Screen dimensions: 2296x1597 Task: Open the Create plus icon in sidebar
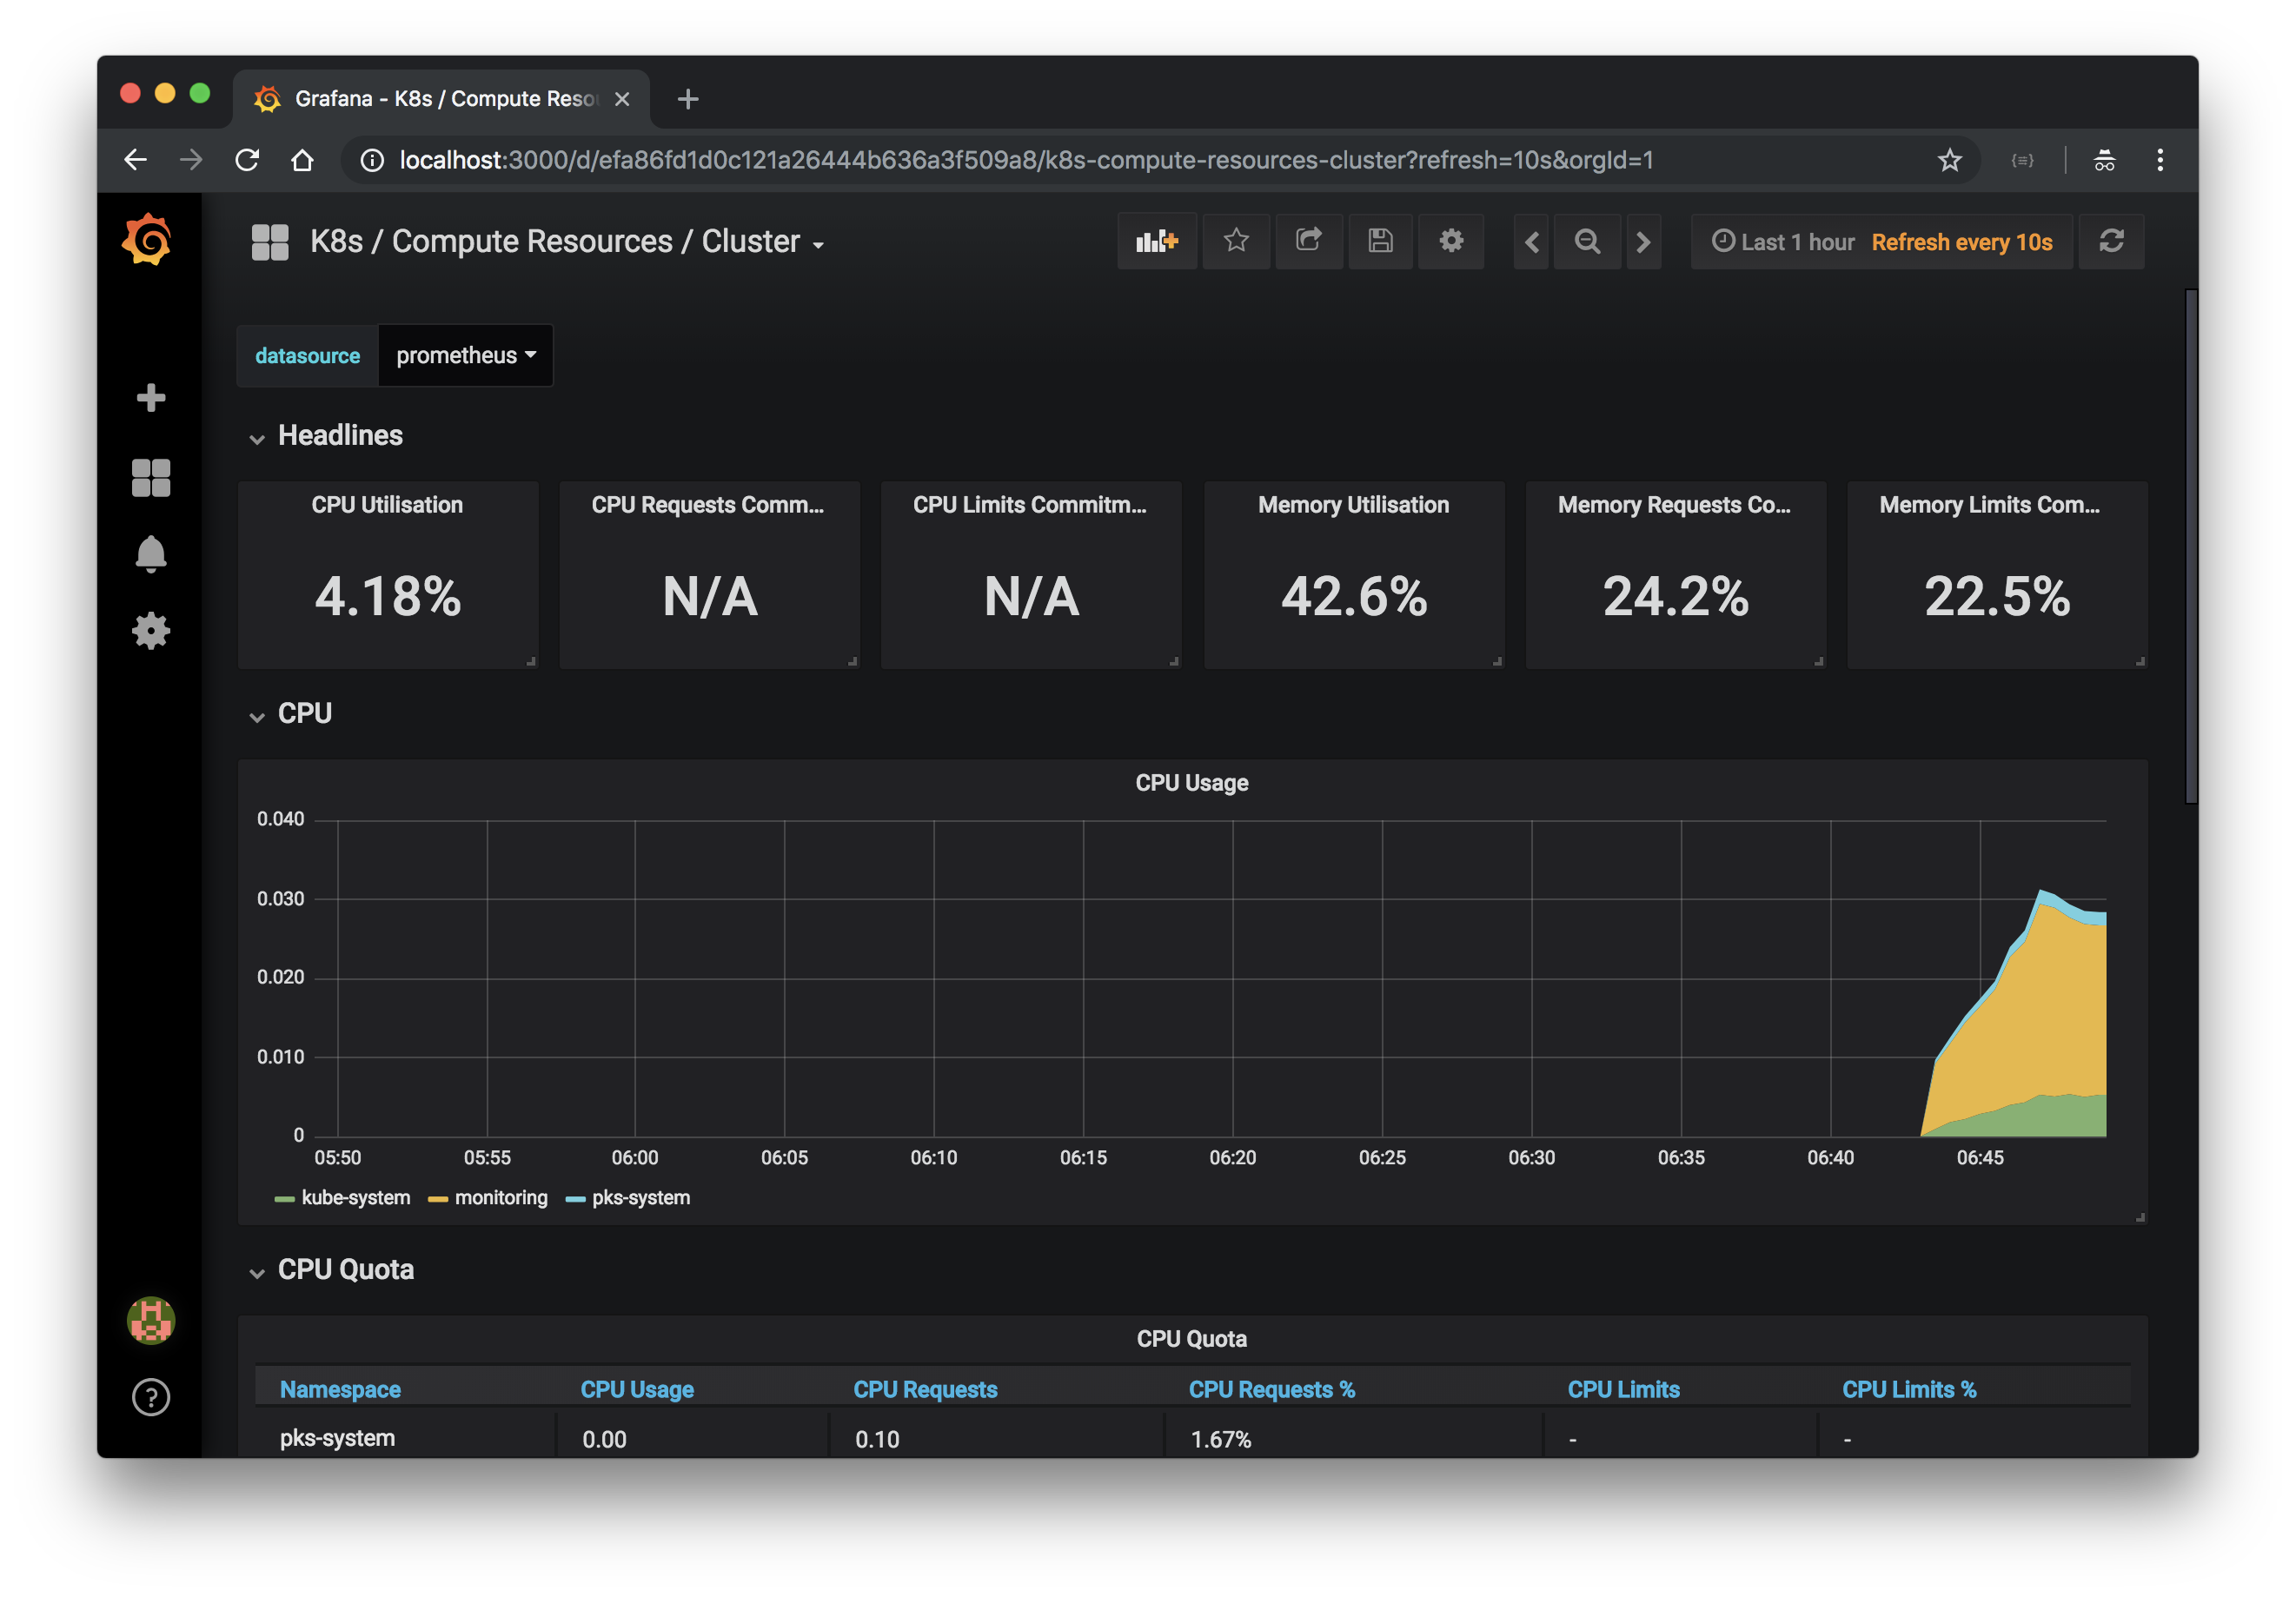151,398
